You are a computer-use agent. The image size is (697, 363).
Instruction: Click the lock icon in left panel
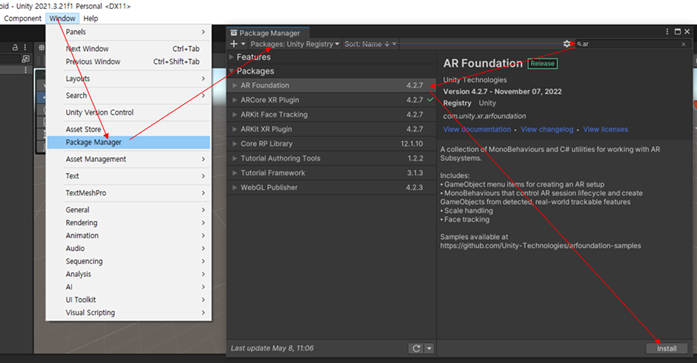[15, 47]
